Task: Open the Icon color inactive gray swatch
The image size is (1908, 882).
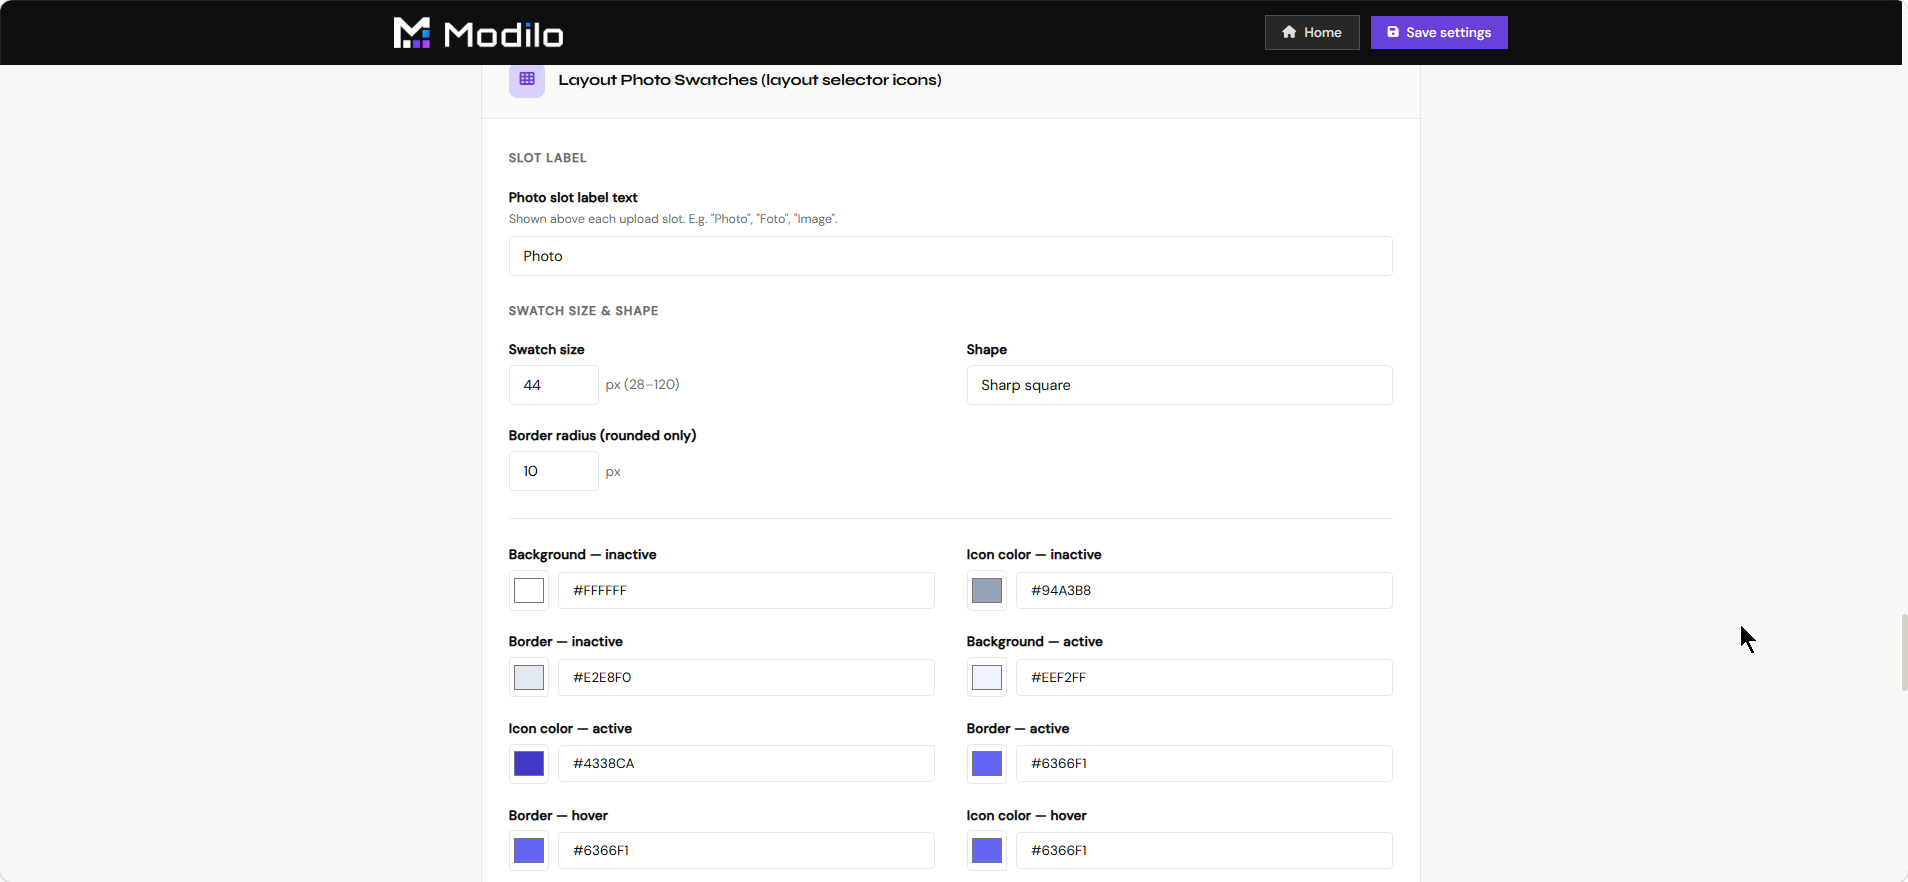Action: tap(987, 590)
